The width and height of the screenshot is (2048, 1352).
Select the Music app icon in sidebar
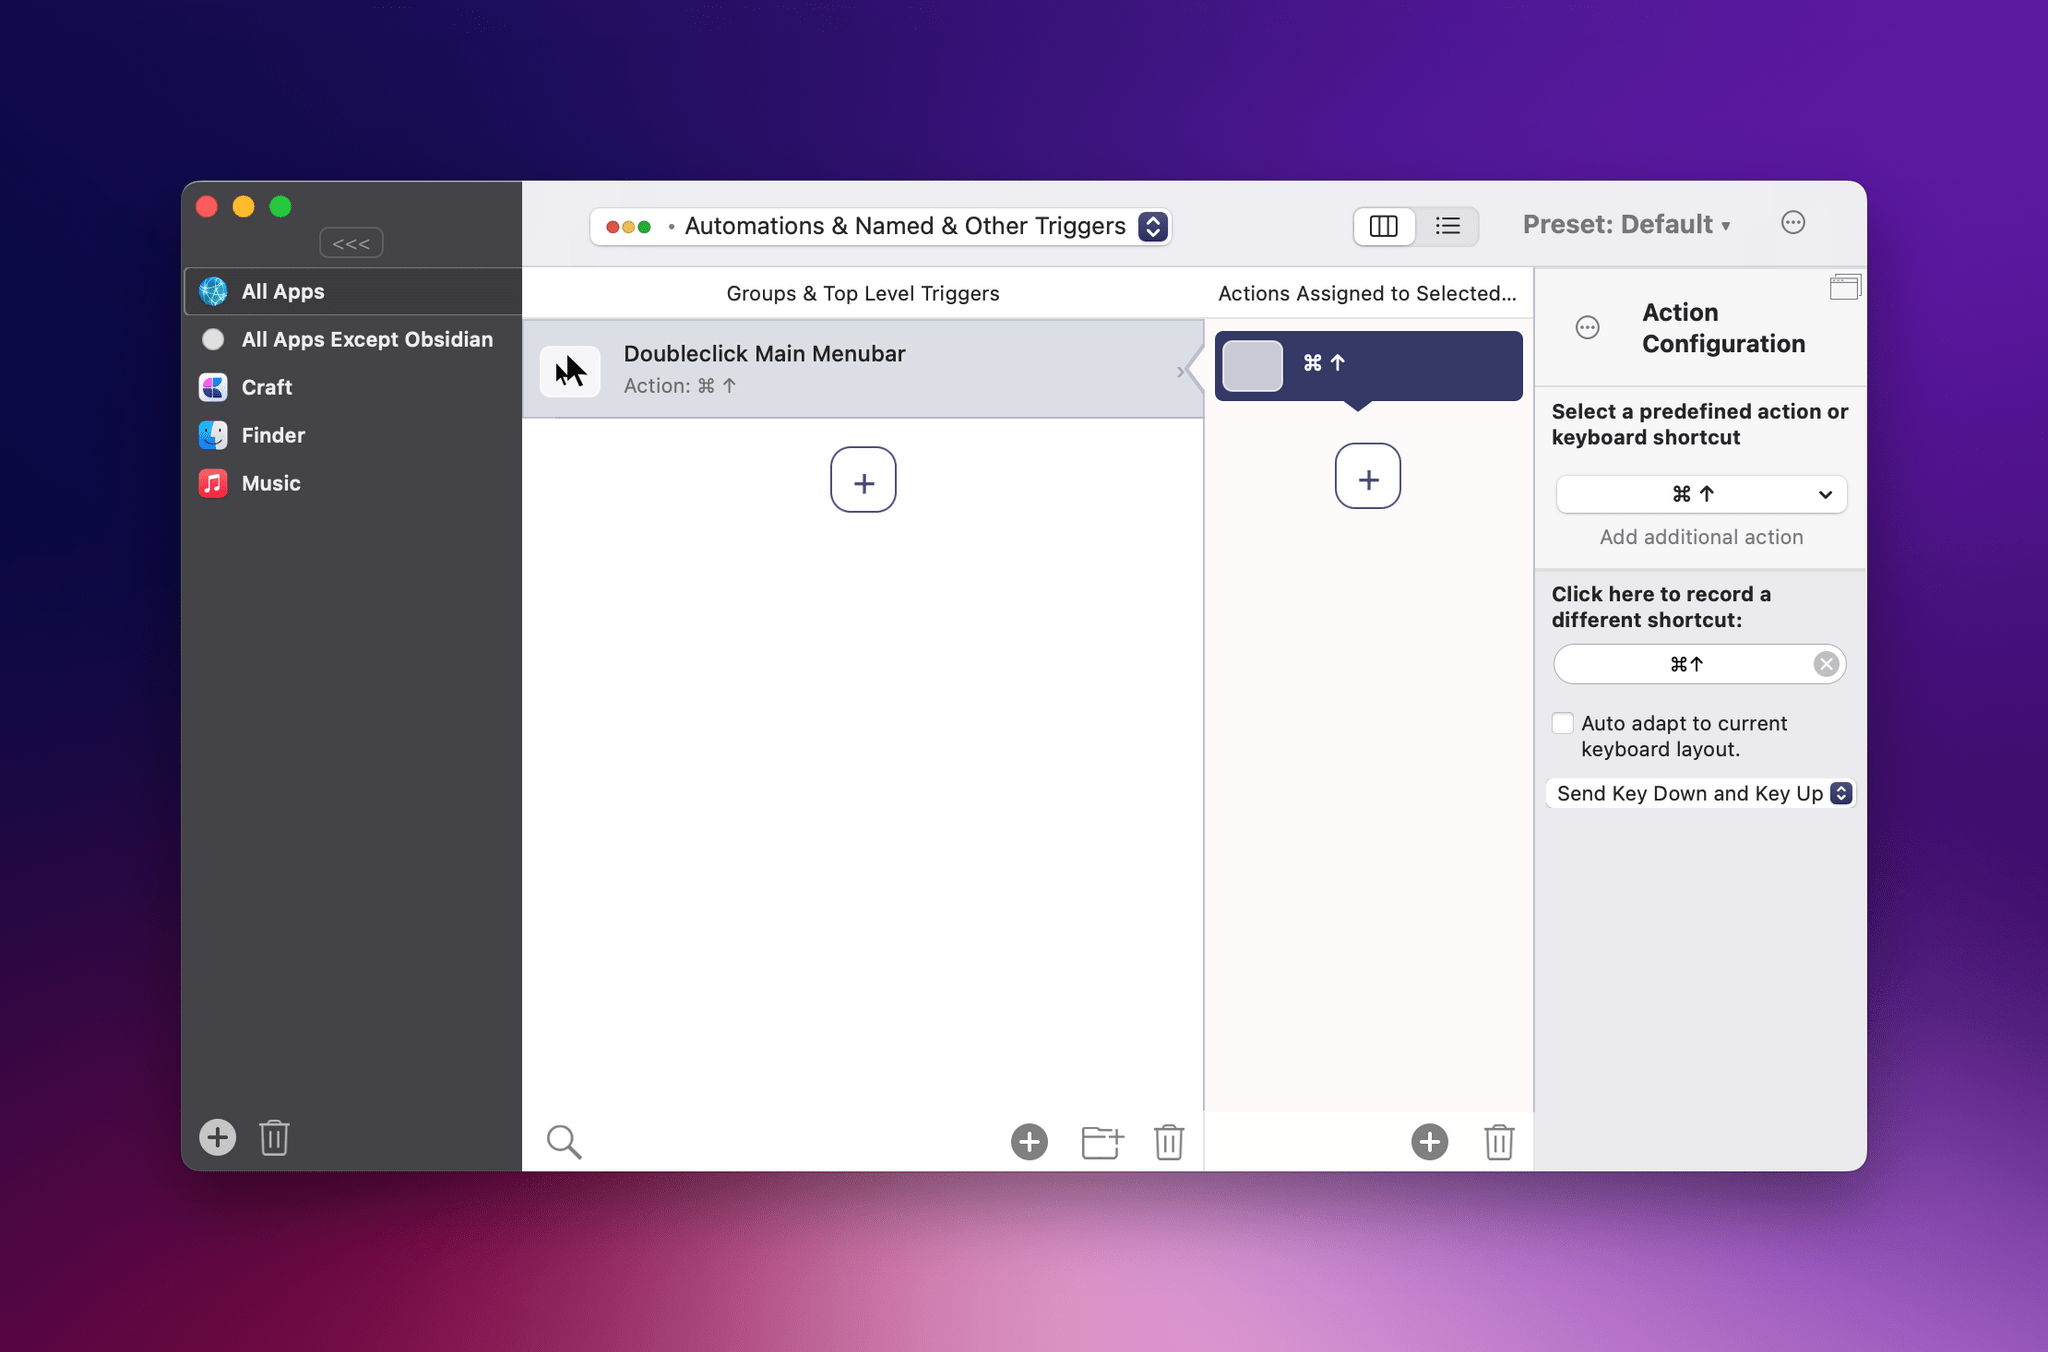coord(213,483)
